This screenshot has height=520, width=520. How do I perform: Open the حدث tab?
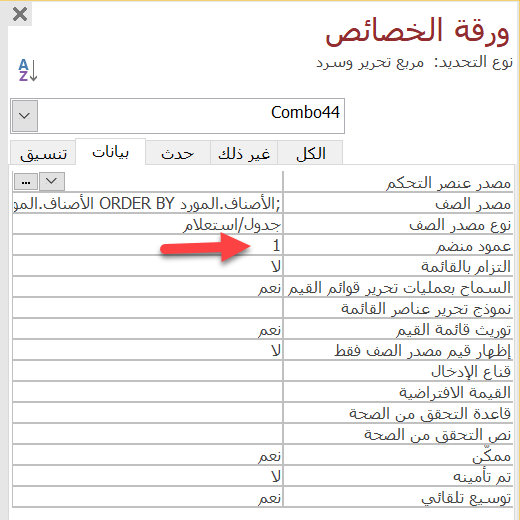(178, 154)
